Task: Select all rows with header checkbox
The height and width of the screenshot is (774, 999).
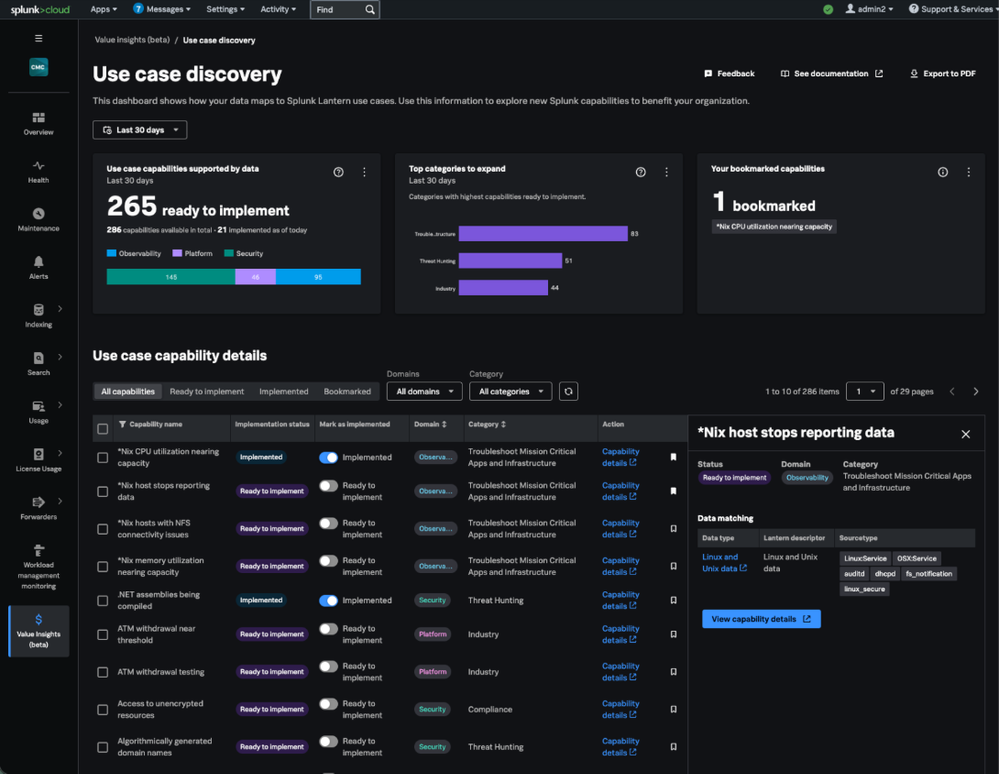Action: coord(103,429)
